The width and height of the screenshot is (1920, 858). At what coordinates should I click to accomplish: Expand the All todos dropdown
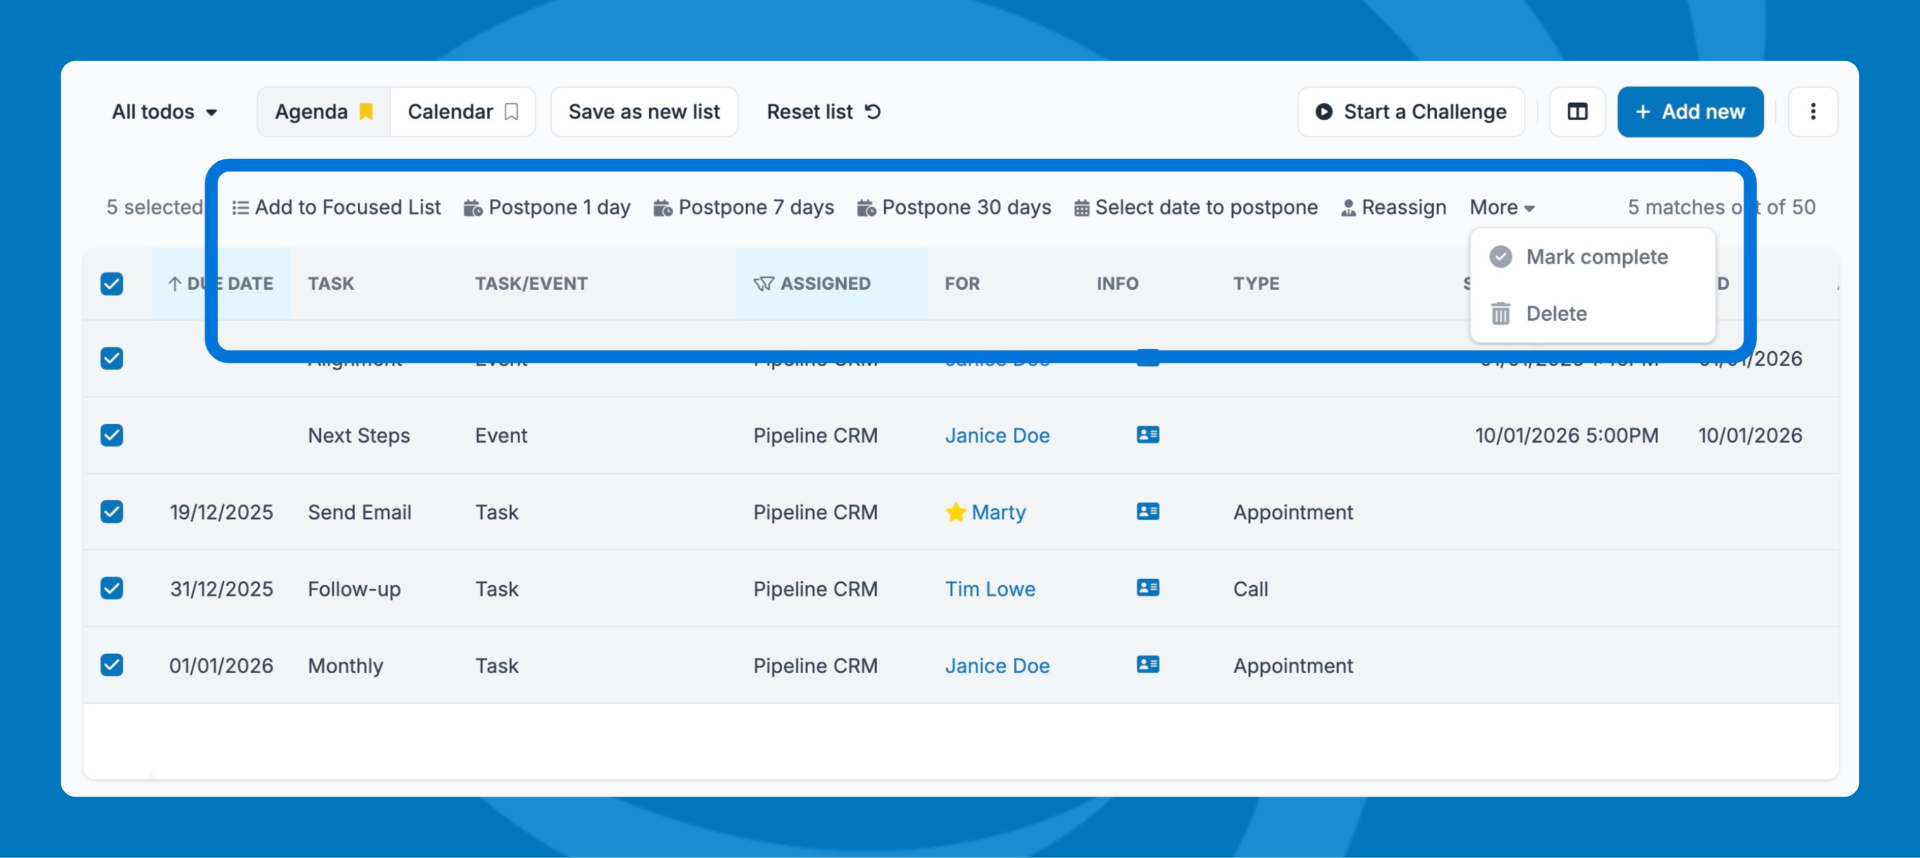(165, 112)
